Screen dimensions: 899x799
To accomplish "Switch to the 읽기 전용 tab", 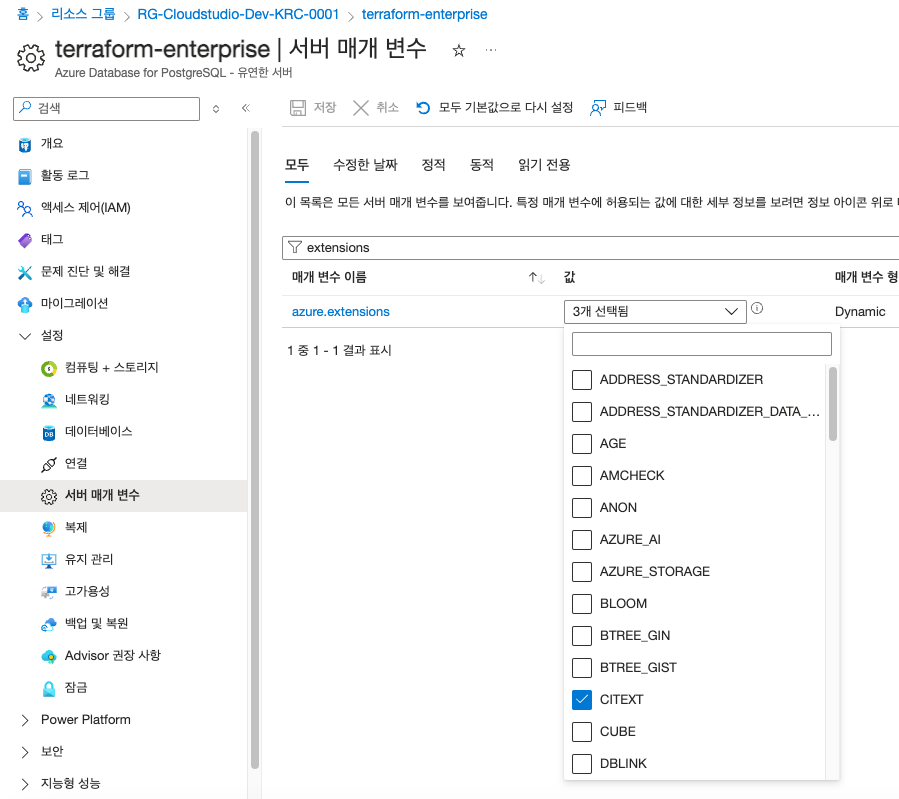I will point(544,166).
